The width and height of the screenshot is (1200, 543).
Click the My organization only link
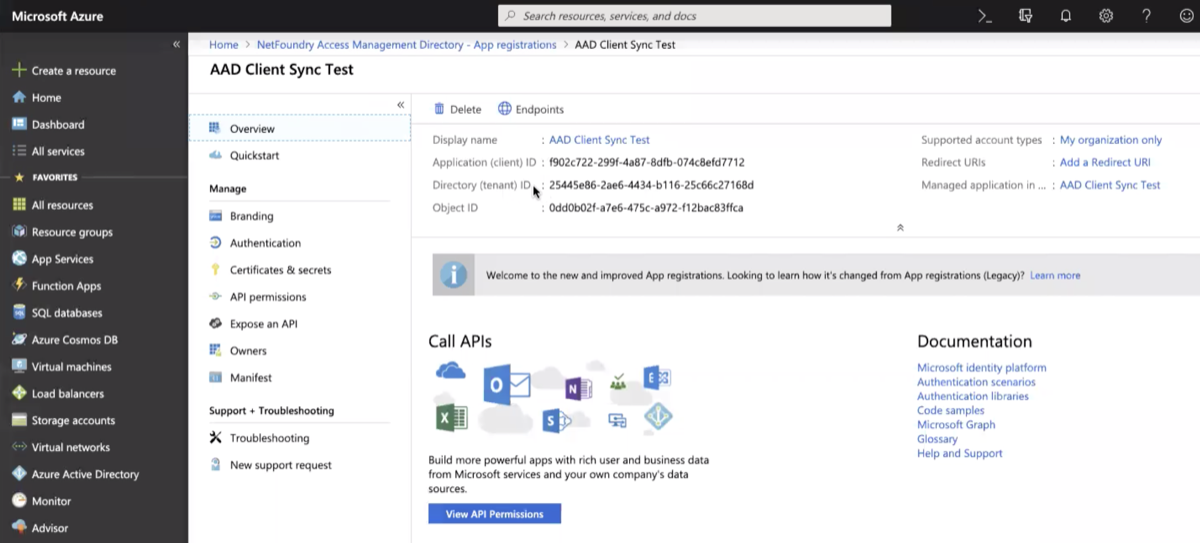[1111, 140]
